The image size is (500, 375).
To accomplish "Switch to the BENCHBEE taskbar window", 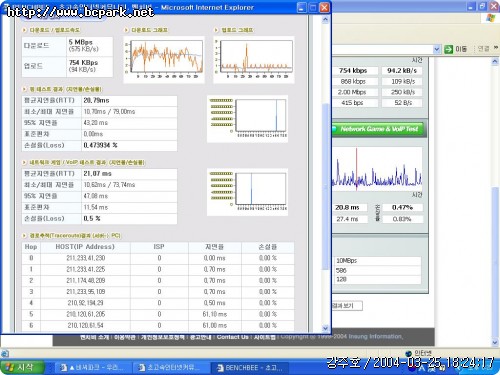I will tap(249, 368).
